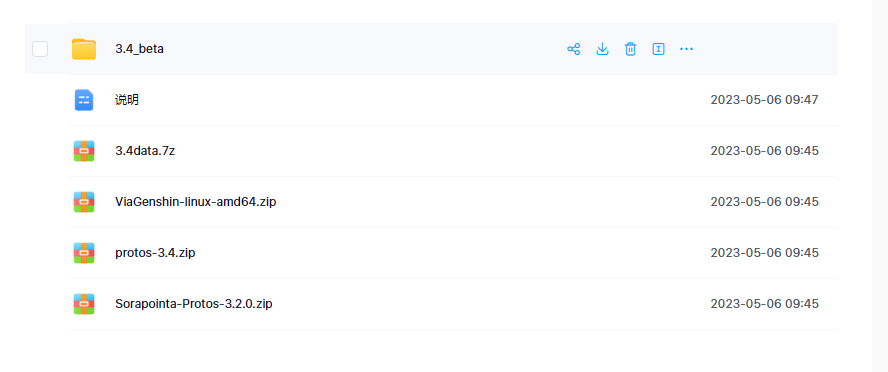Image resolution: width=888 pixels, height=372 pixels.
Task: Click the archive icon of 3.4data.7z
Action: (84, 151)
